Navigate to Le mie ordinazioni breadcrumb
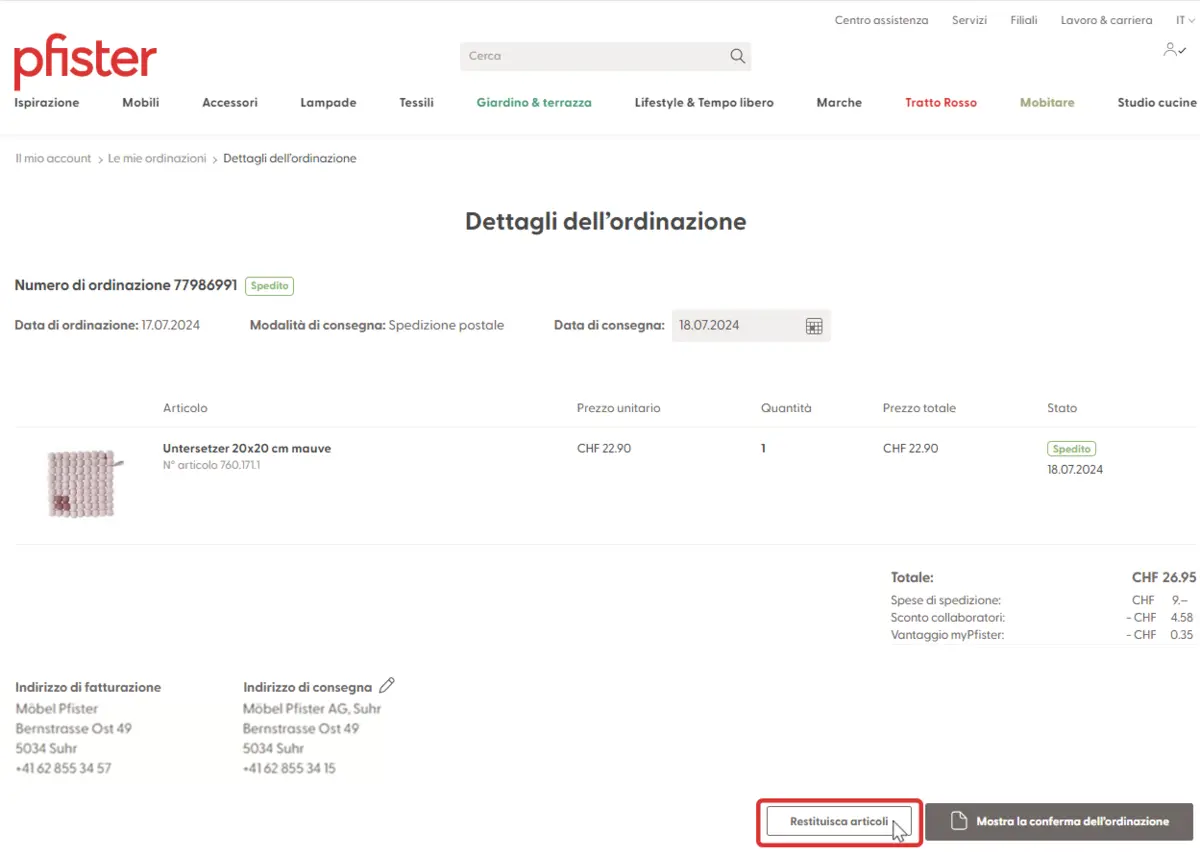 157,158
